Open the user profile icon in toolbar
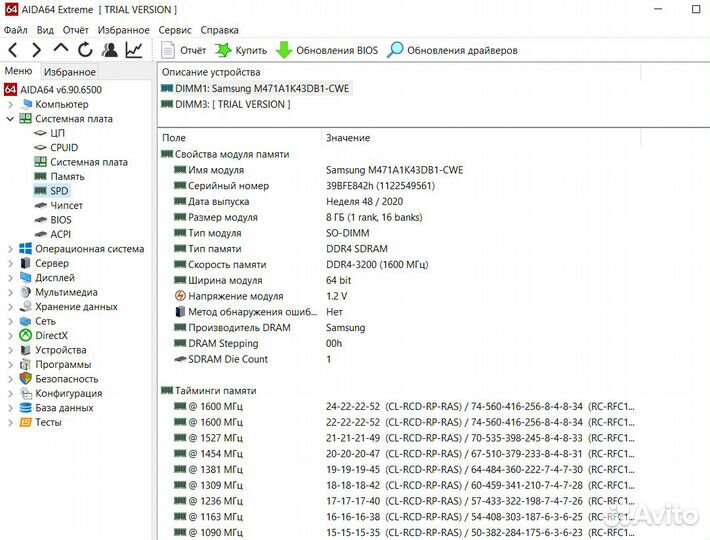Viewport: 710px width, 540px height. point(110,50)
